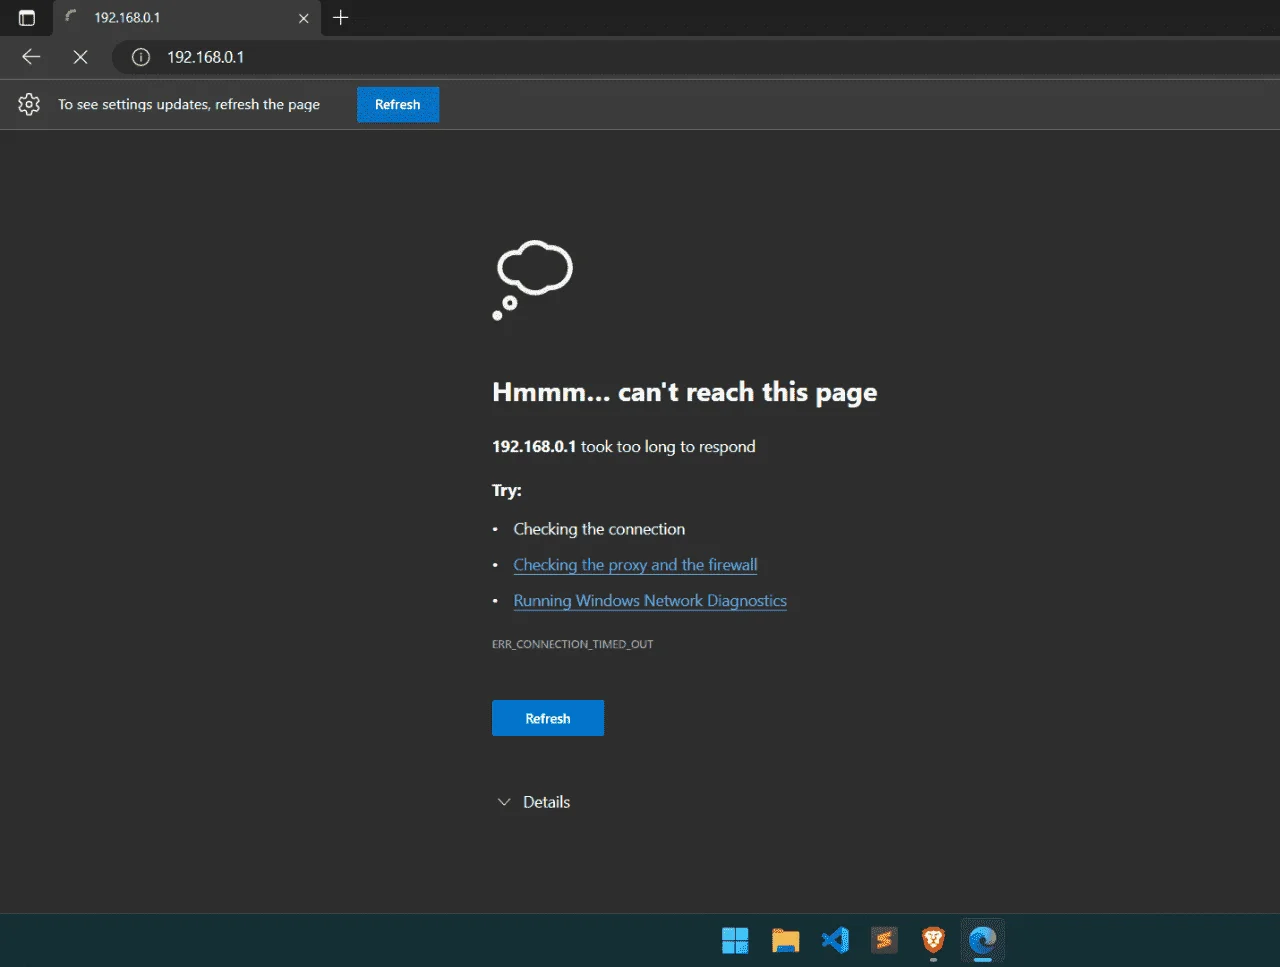Click the blue Refresh button below error

(548, 718)
